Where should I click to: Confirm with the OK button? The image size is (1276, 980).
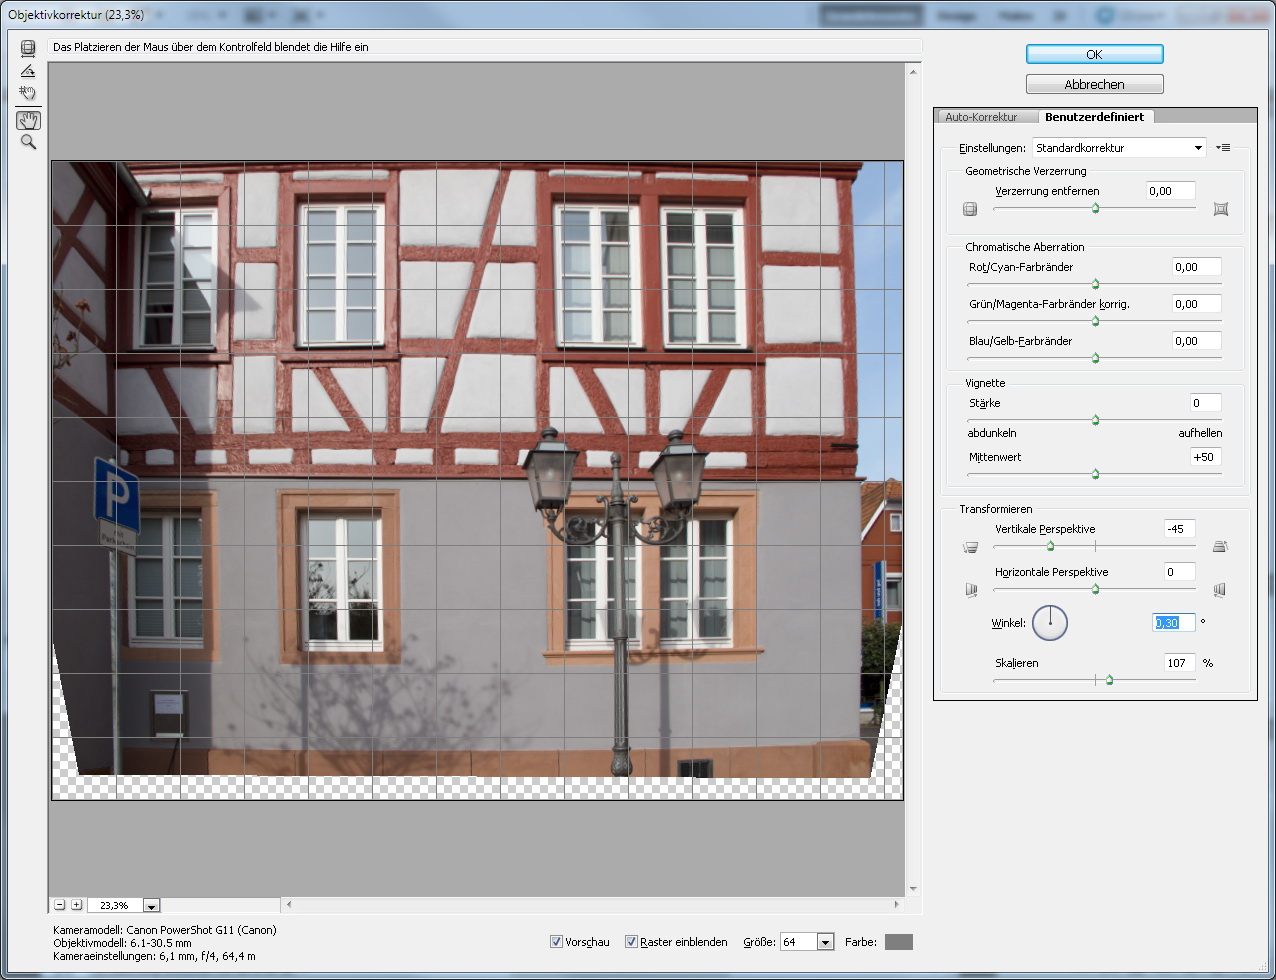pos(1094,54)
